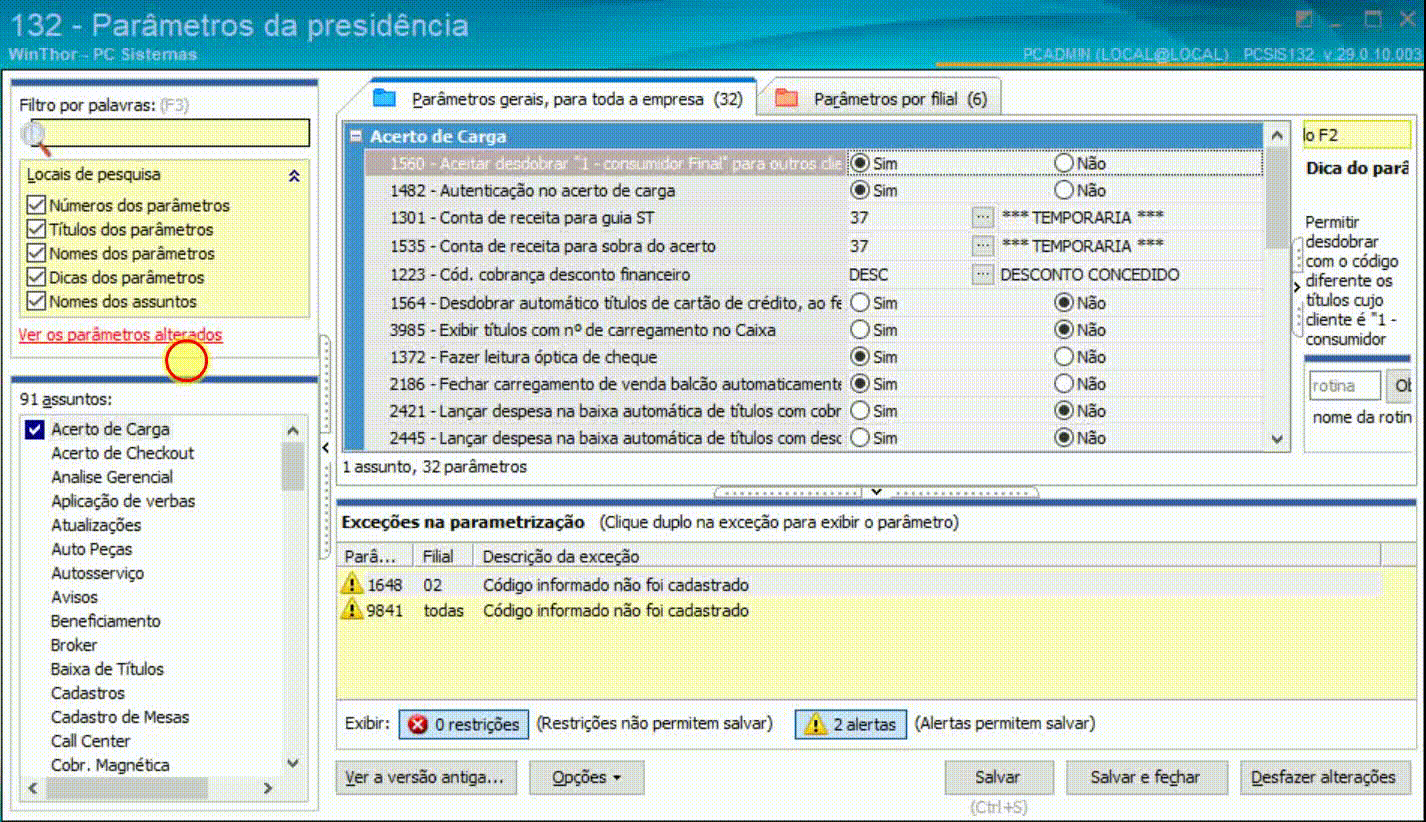Image resolution: width=1426 pixels, height=822 pixels.
Task: Sort by Descrição da exceção column header
Action: click(927, 556)
